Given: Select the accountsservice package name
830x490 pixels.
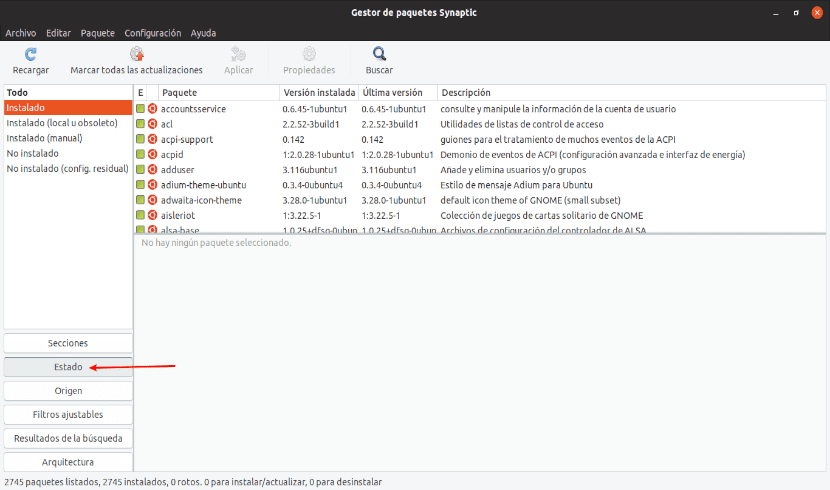Looking at the screenshot, I should coord(193,108).
